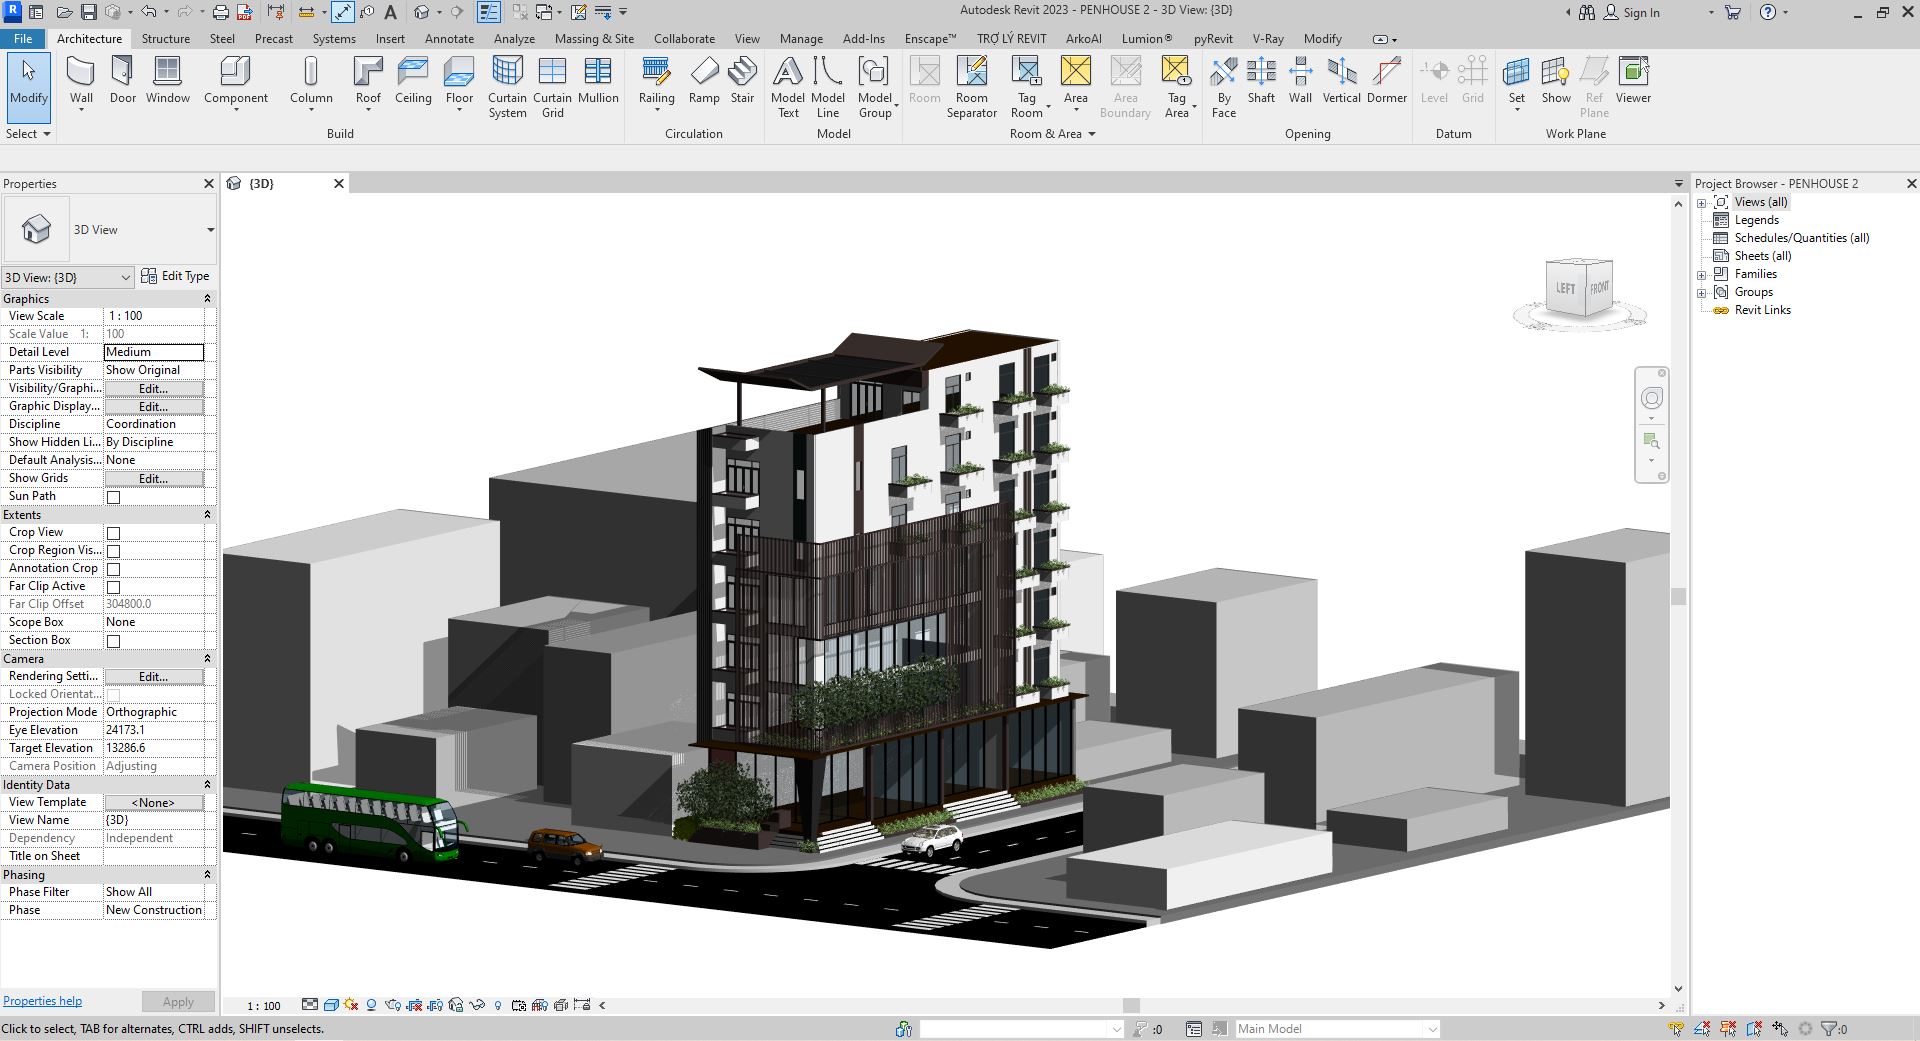Enable the Section Box checkbox
1920x1041 pixels.
coord(114,641)
